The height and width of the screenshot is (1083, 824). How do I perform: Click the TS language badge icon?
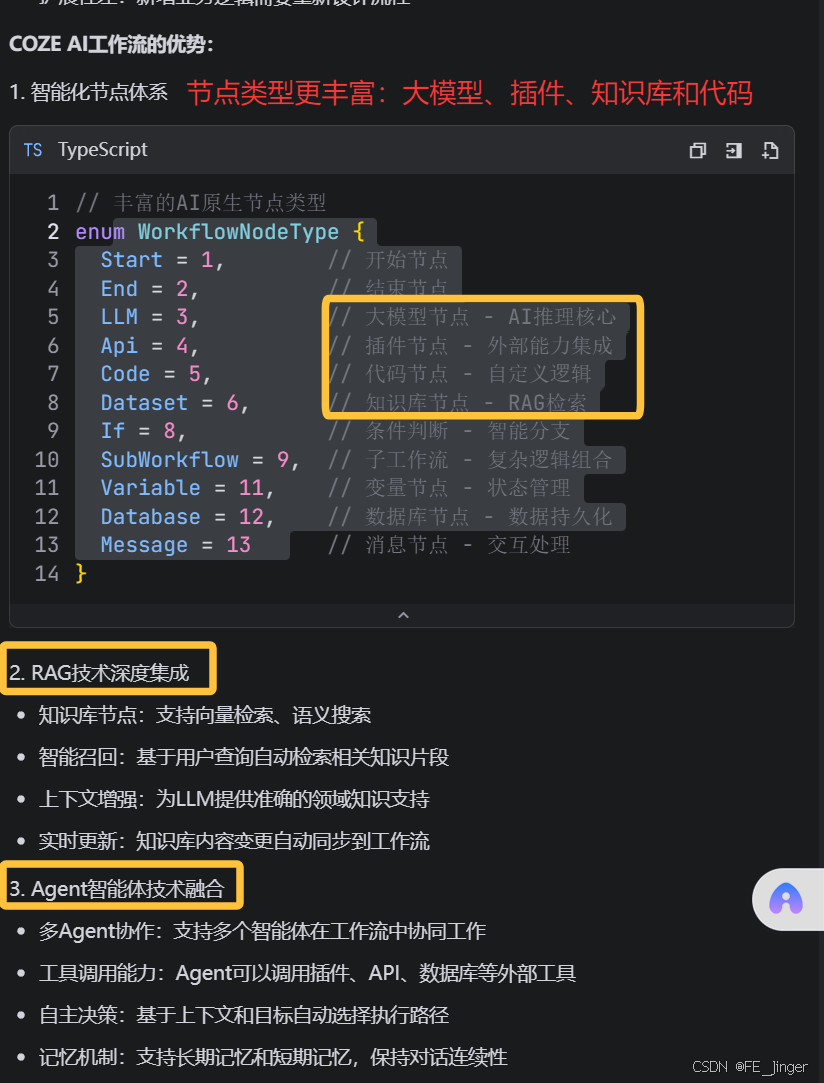tap(32, 150)
